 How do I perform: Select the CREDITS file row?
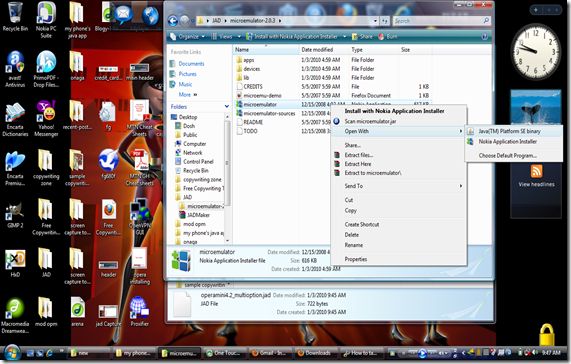253,87
